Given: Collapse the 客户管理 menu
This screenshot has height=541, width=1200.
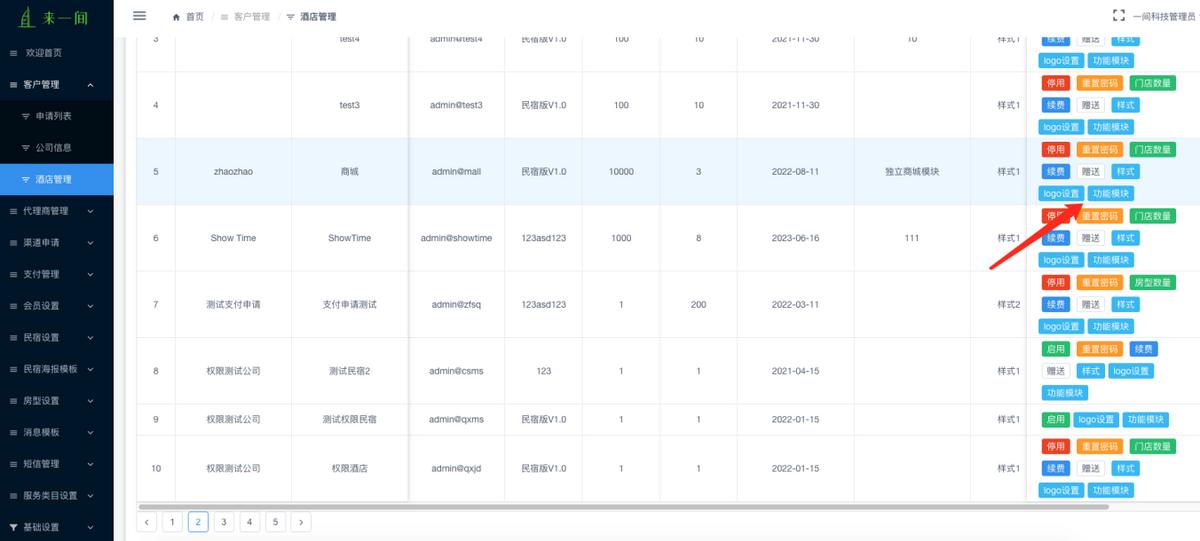Looking at the screenshot, I should 57,85.
